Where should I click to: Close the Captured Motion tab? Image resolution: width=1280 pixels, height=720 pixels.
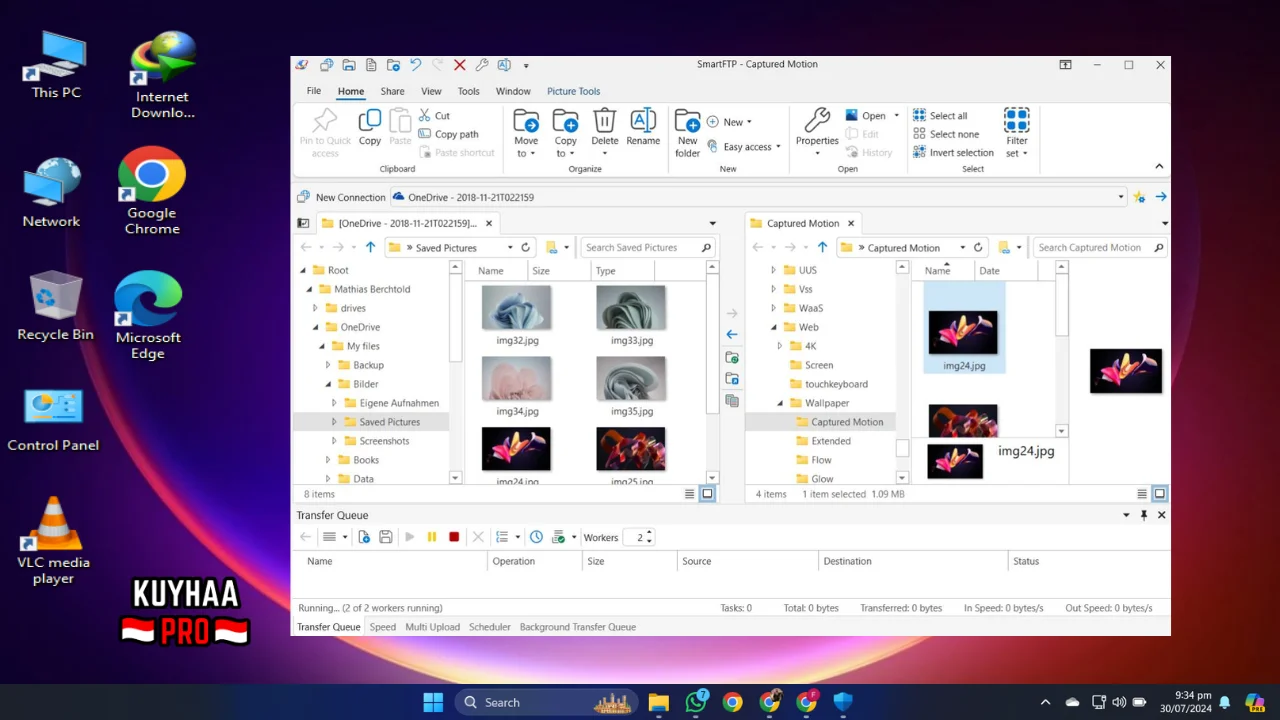(x=851, y=223)
